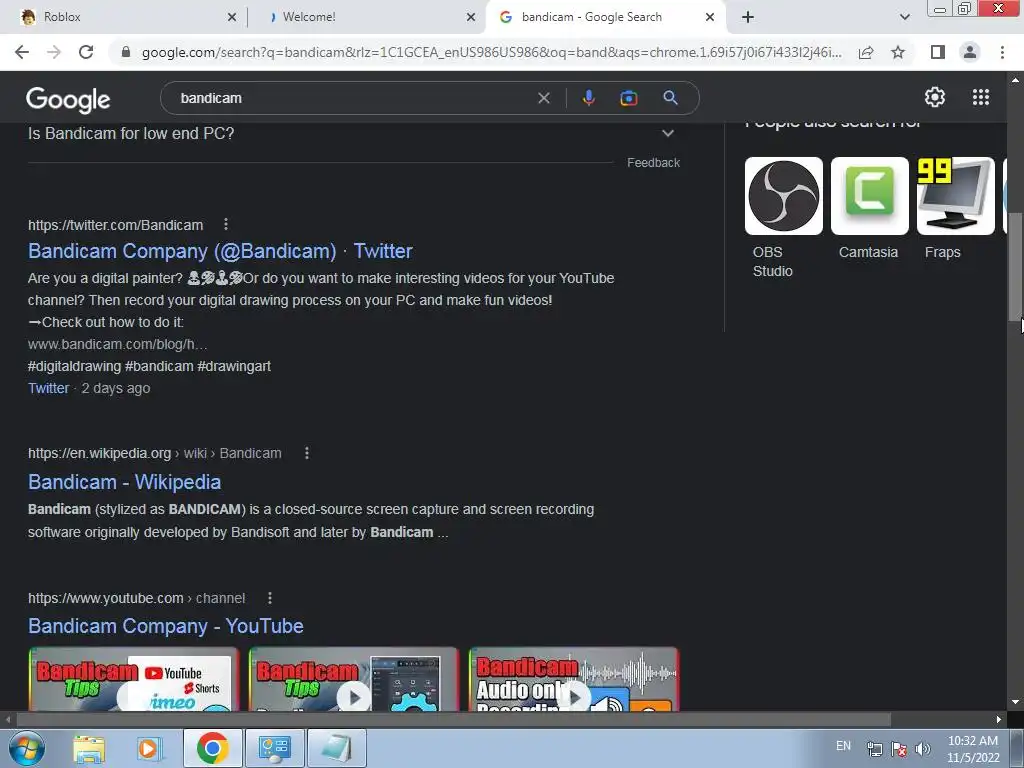Open www.bandicam.com/blog link in tweet
The height and width of the screenshot is (768, 1024).
[118, 344]
